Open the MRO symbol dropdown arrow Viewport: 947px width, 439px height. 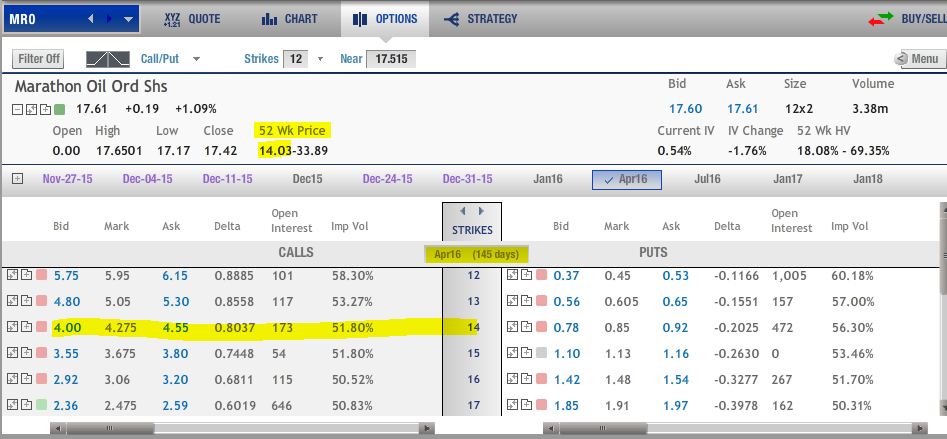tap(128, 19)
